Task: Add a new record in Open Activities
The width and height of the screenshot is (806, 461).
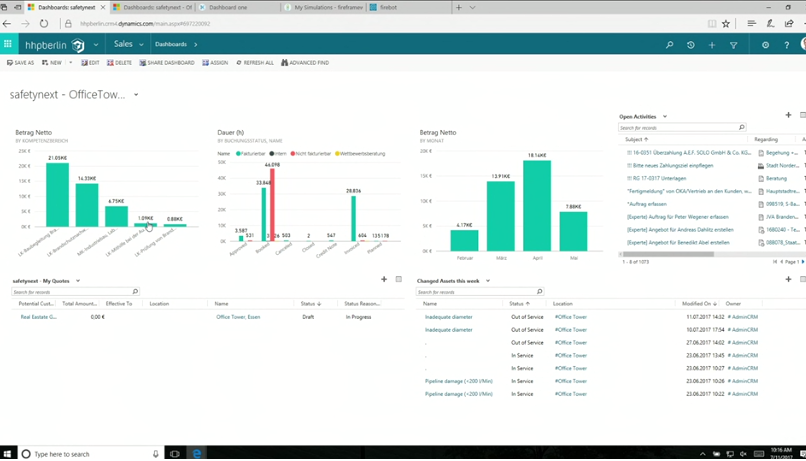Action: pos(788,116)
